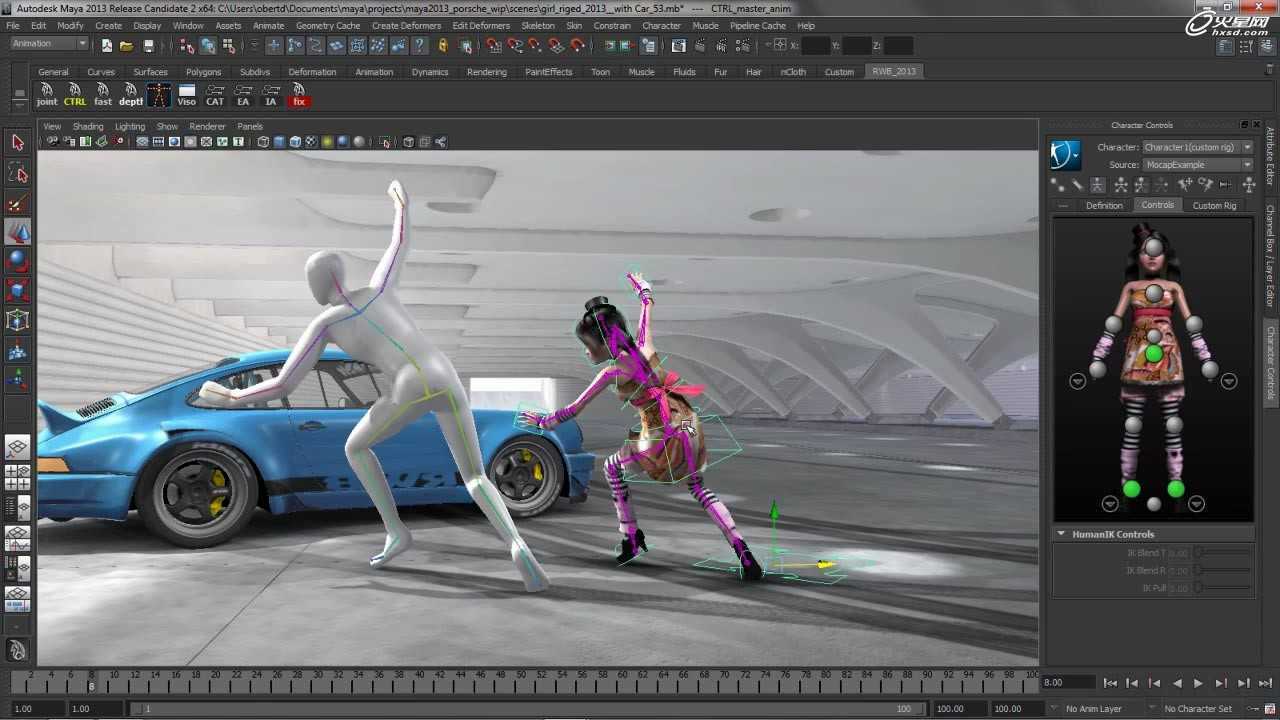The height and width of the screenshot is (720, 1280).
Task: Open the File menu
Action: (x=12, y=25)
